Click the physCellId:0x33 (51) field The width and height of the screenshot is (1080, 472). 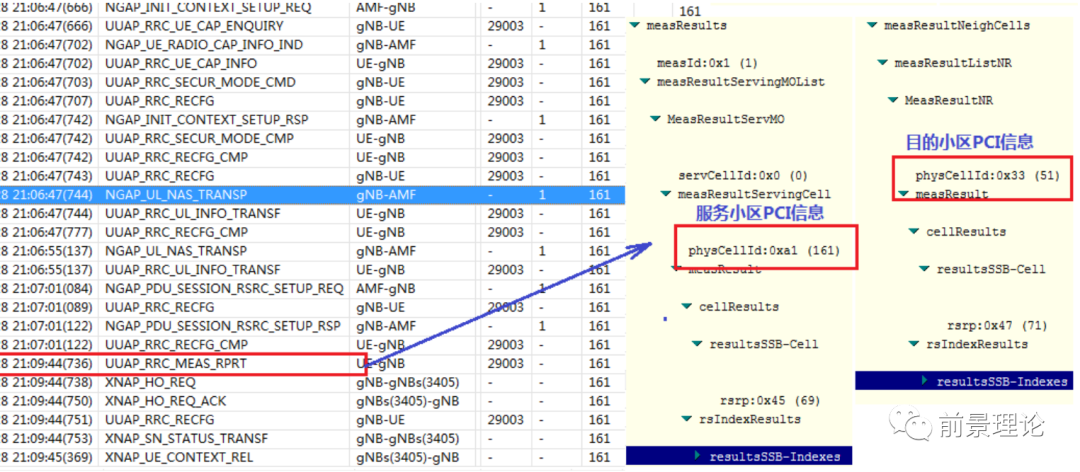point(987,175)
